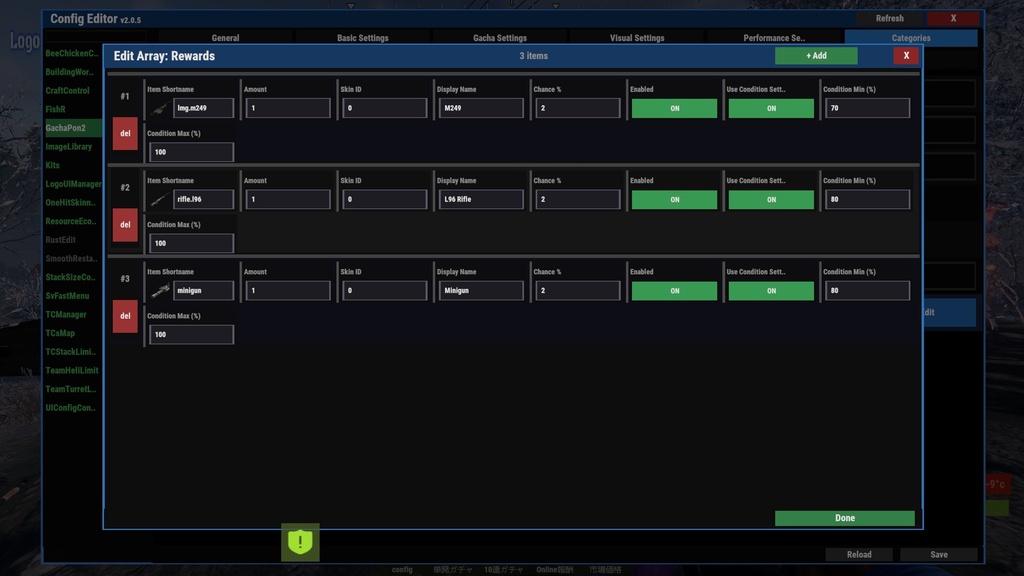Click the L96 rifle icon in row #2
The width and height of the screenshot is (1024, 576).
click(158, 199)
